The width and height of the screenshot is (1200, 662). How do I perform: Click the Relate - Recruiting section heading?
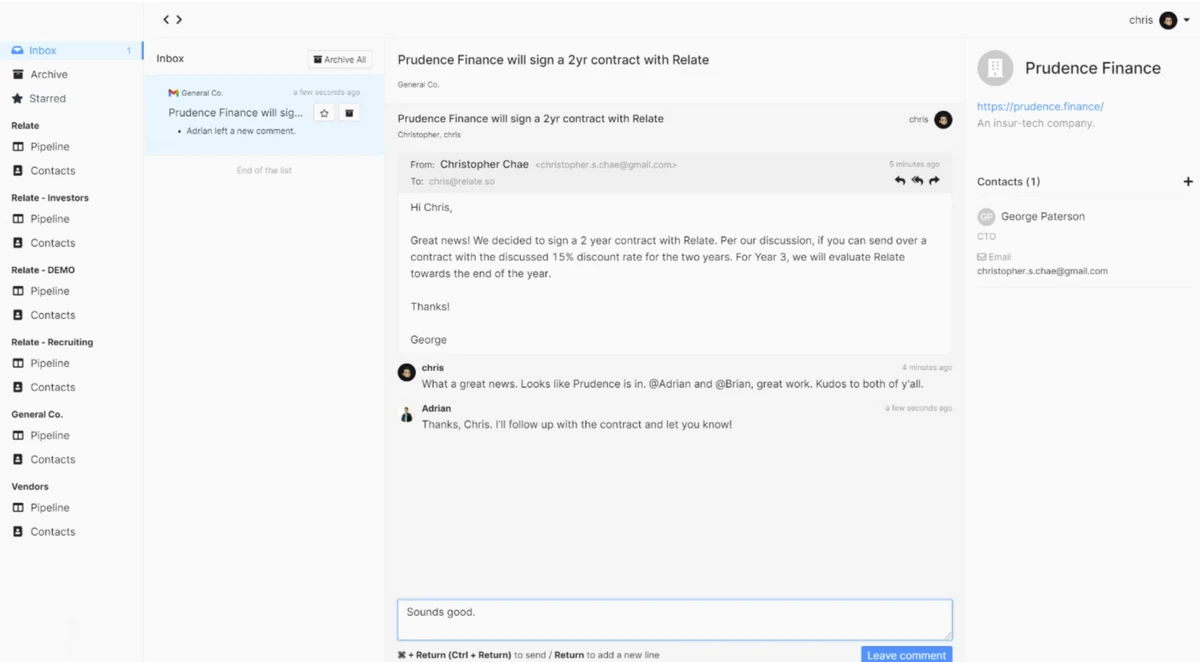52,342
